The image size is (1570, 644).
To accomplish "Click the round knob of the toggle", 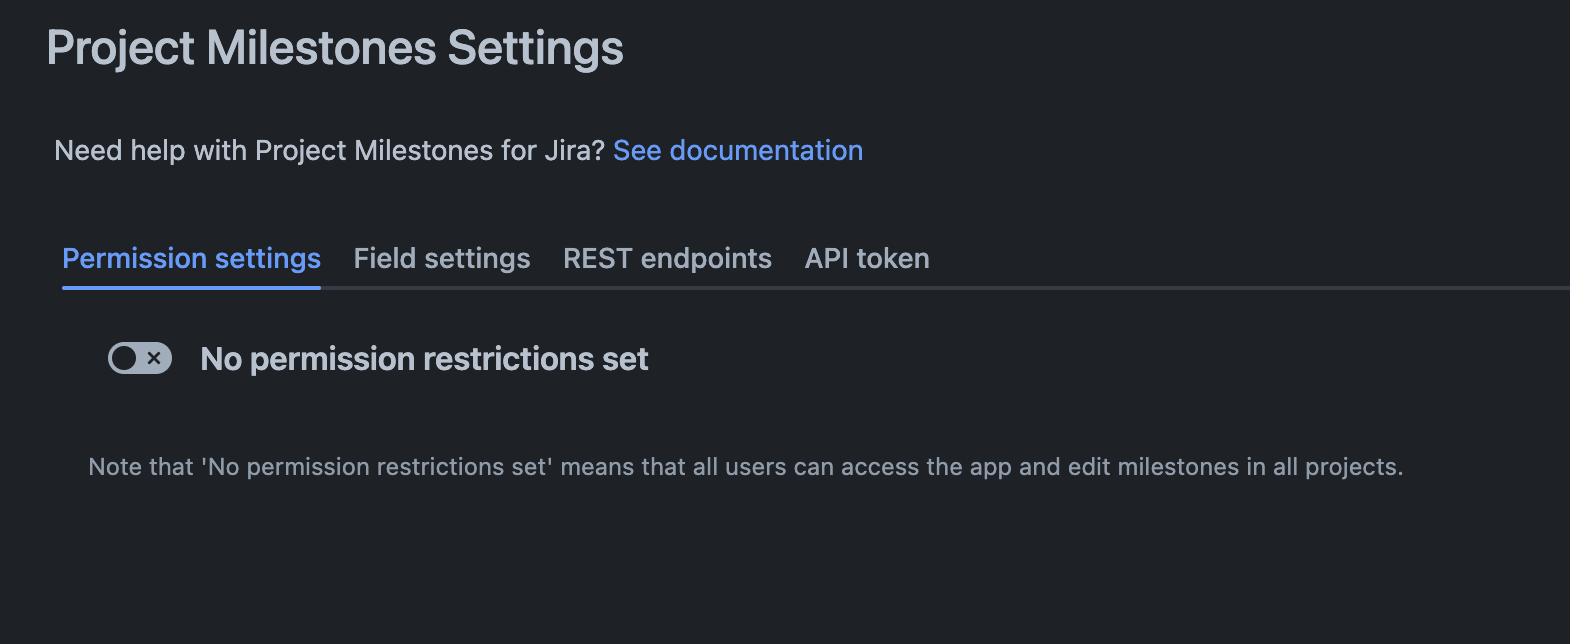I will pyautogui.click(x=124, y=358).
